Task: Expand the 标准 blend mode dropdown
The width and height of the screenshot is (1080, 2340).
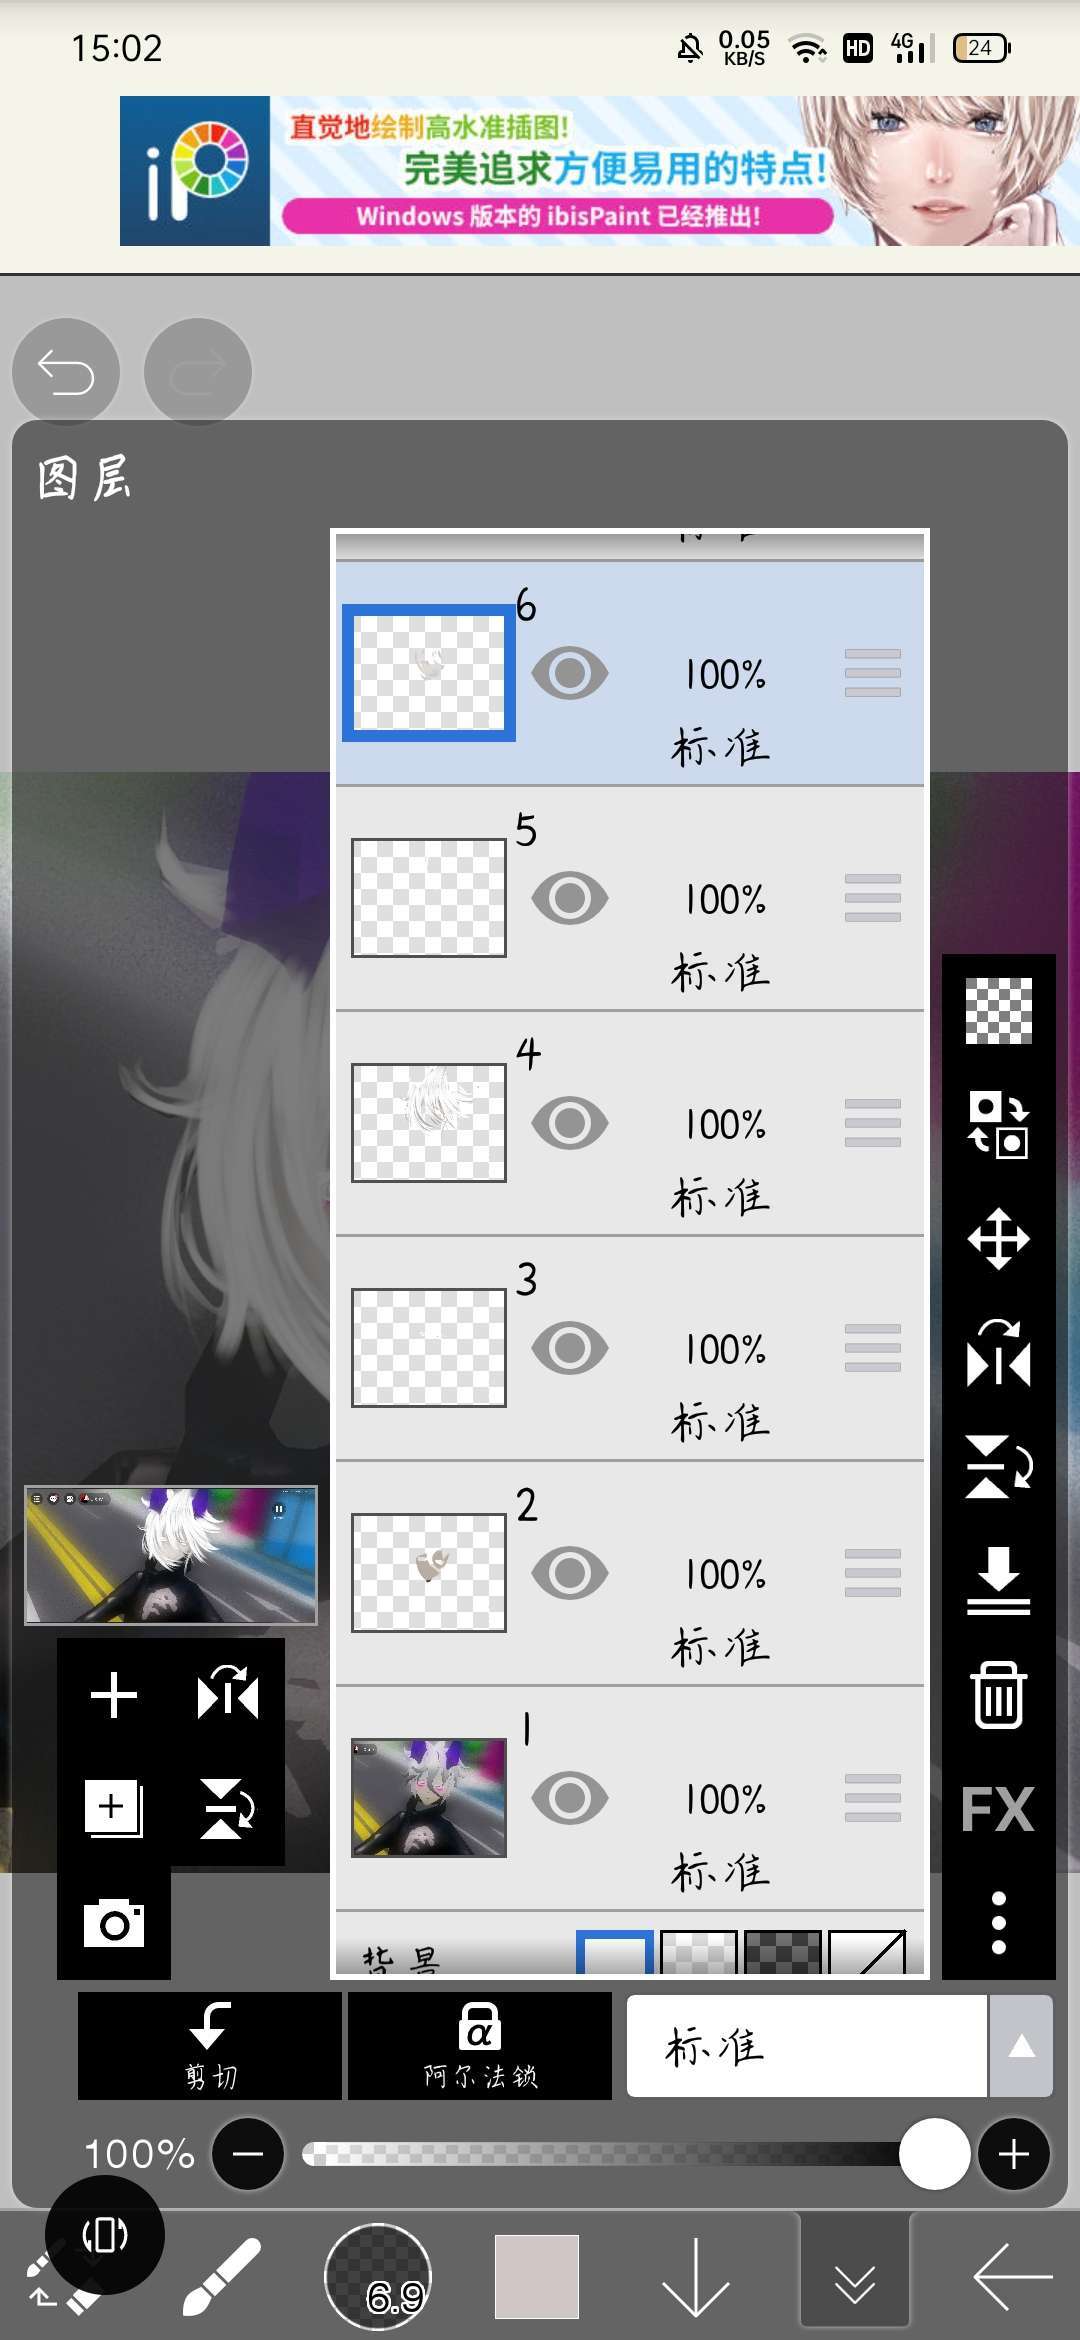Action: [806, 2046]
